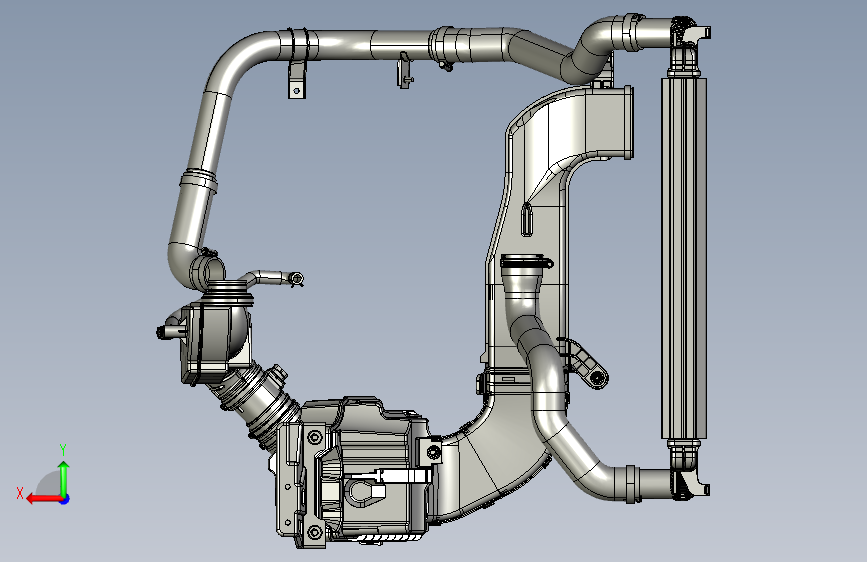The image size is (867, 562).
Task: Select the hanging mounting bracket under the top pipe
Action: click(x=296, y=80)
